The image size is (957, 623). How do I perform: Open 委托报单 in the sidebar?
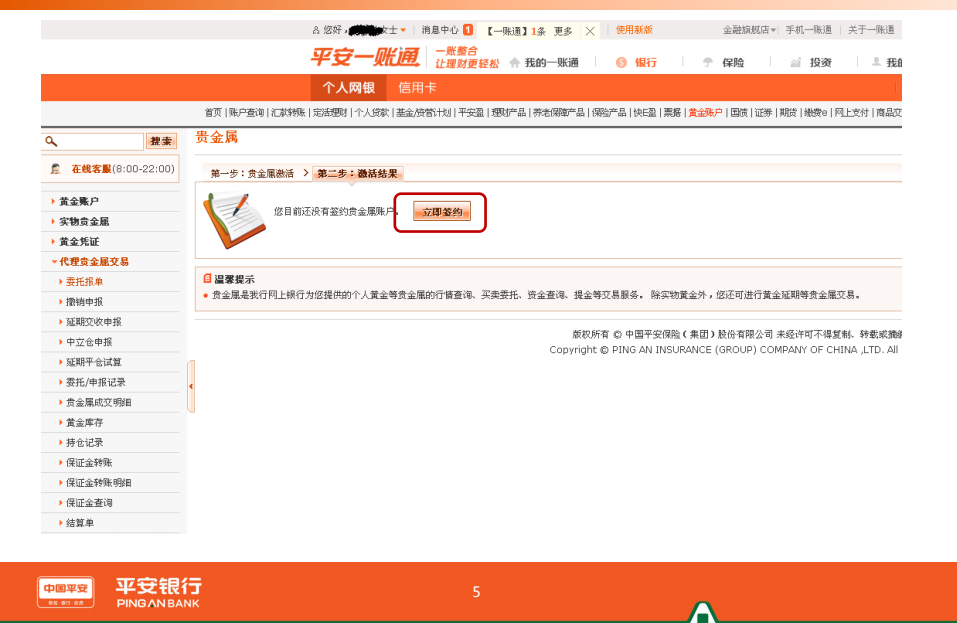(84, 282)
